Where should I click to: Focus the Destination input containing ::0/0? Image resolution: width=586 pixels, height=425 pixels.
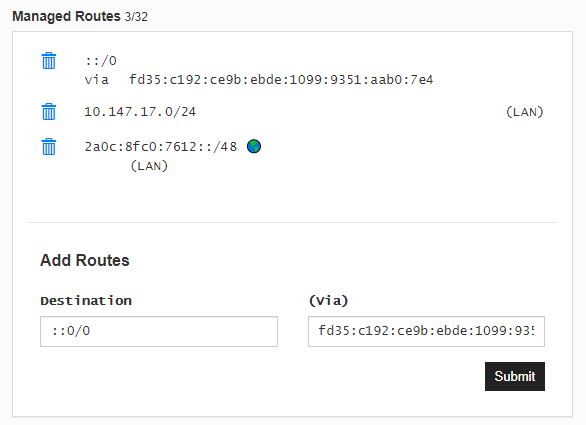(159, 331)
